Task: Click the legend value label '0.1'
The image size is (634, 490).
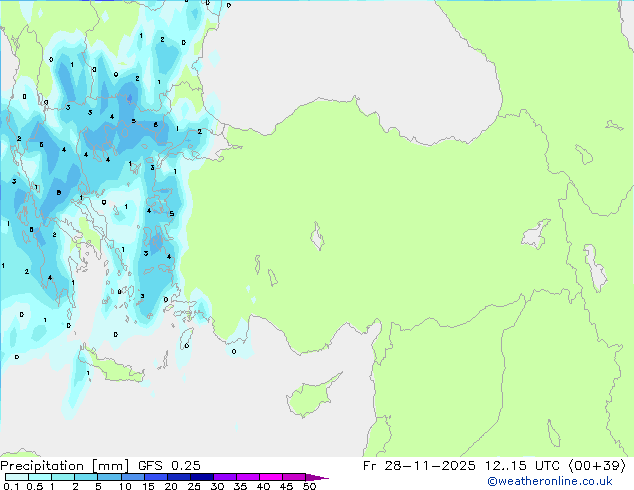Action: pyautogui.click(x=11, y=486)
